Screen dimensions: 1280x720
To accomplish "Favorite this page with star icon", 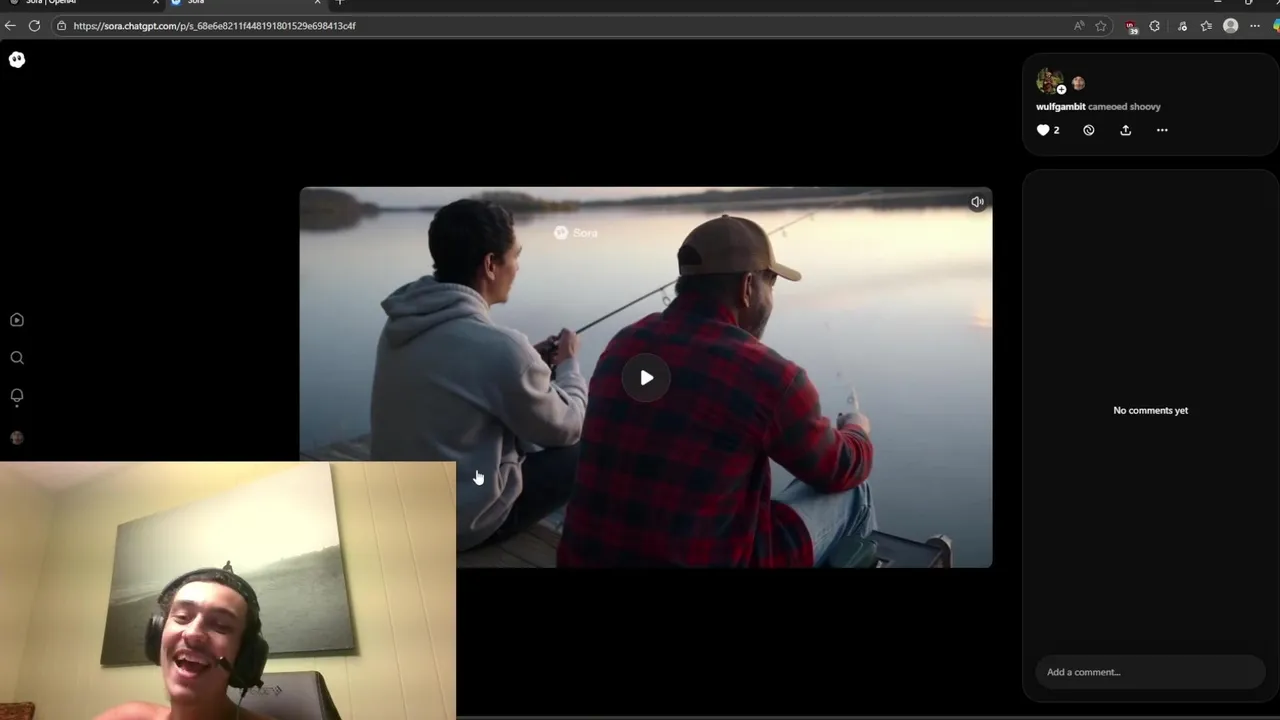I will pyautogui.click(x=1101, y=26).
